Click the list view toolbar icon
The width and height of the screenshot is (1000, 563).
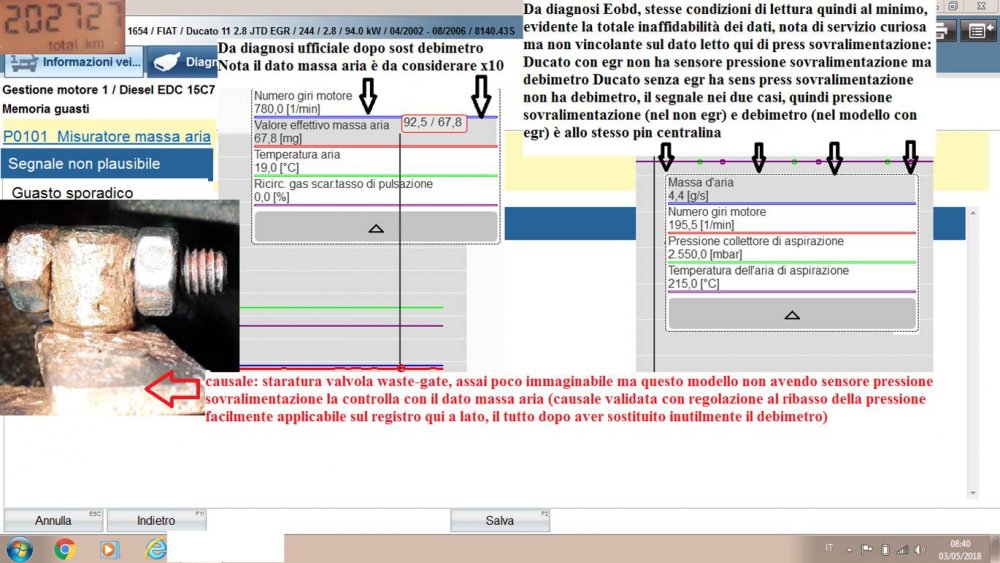click(977, 31)
